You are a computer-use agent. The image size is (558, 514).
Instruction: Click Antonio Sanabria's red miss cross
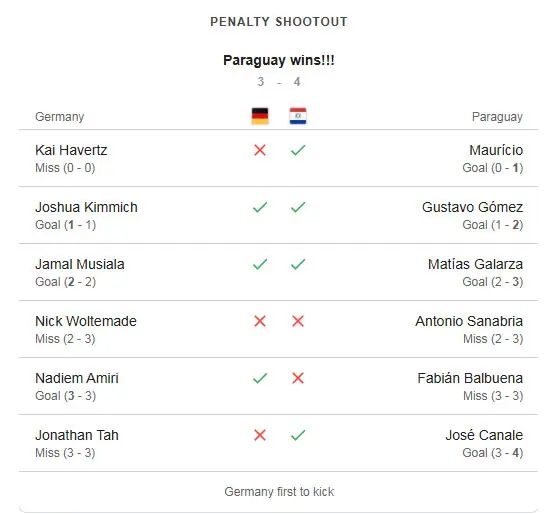298,321
